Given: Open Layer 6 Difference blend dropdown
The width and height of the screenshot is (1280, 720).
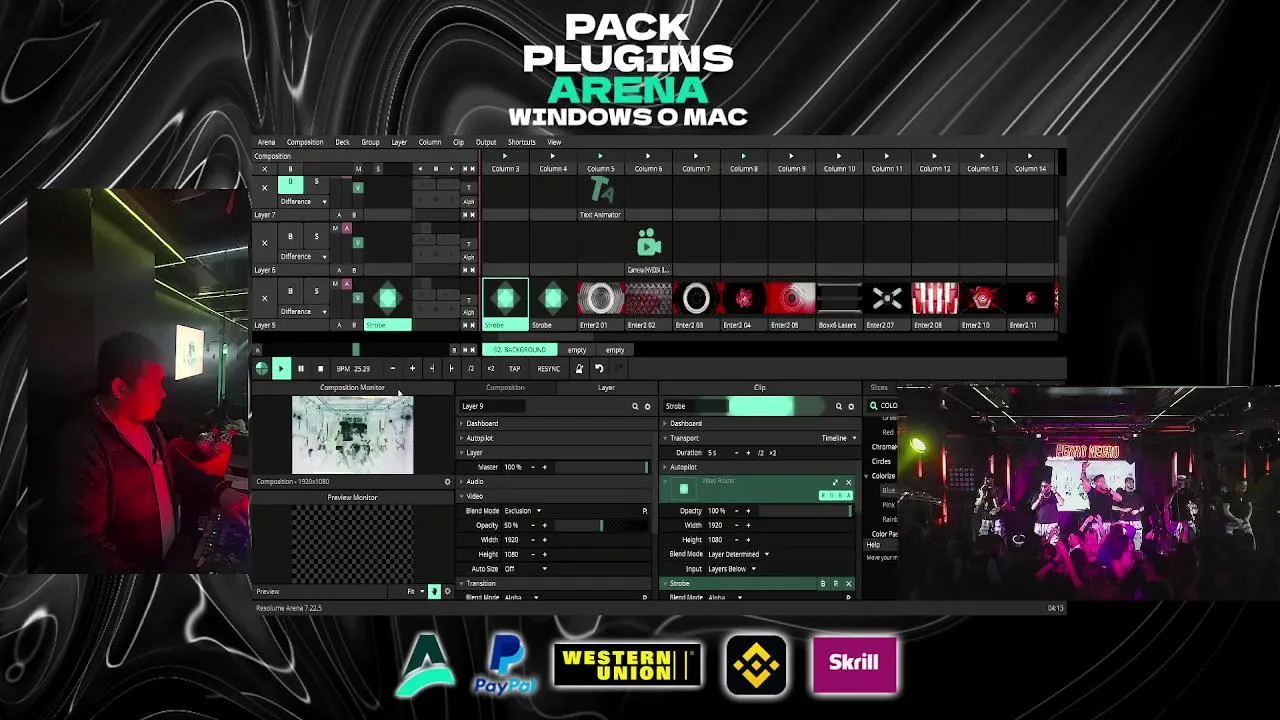Looking at the screenshot, I should pyautogui.click(x=303, y=256).
